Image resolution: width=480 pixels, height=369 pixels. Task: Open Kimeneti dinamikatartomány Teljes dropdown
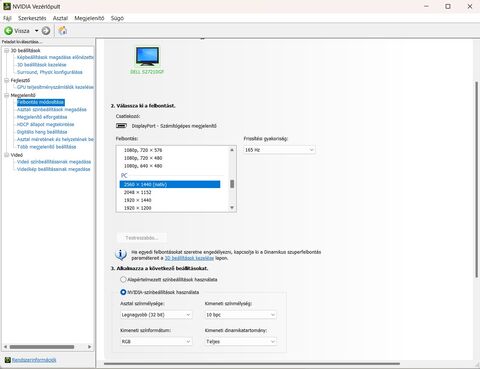click(x=241, y=342)
